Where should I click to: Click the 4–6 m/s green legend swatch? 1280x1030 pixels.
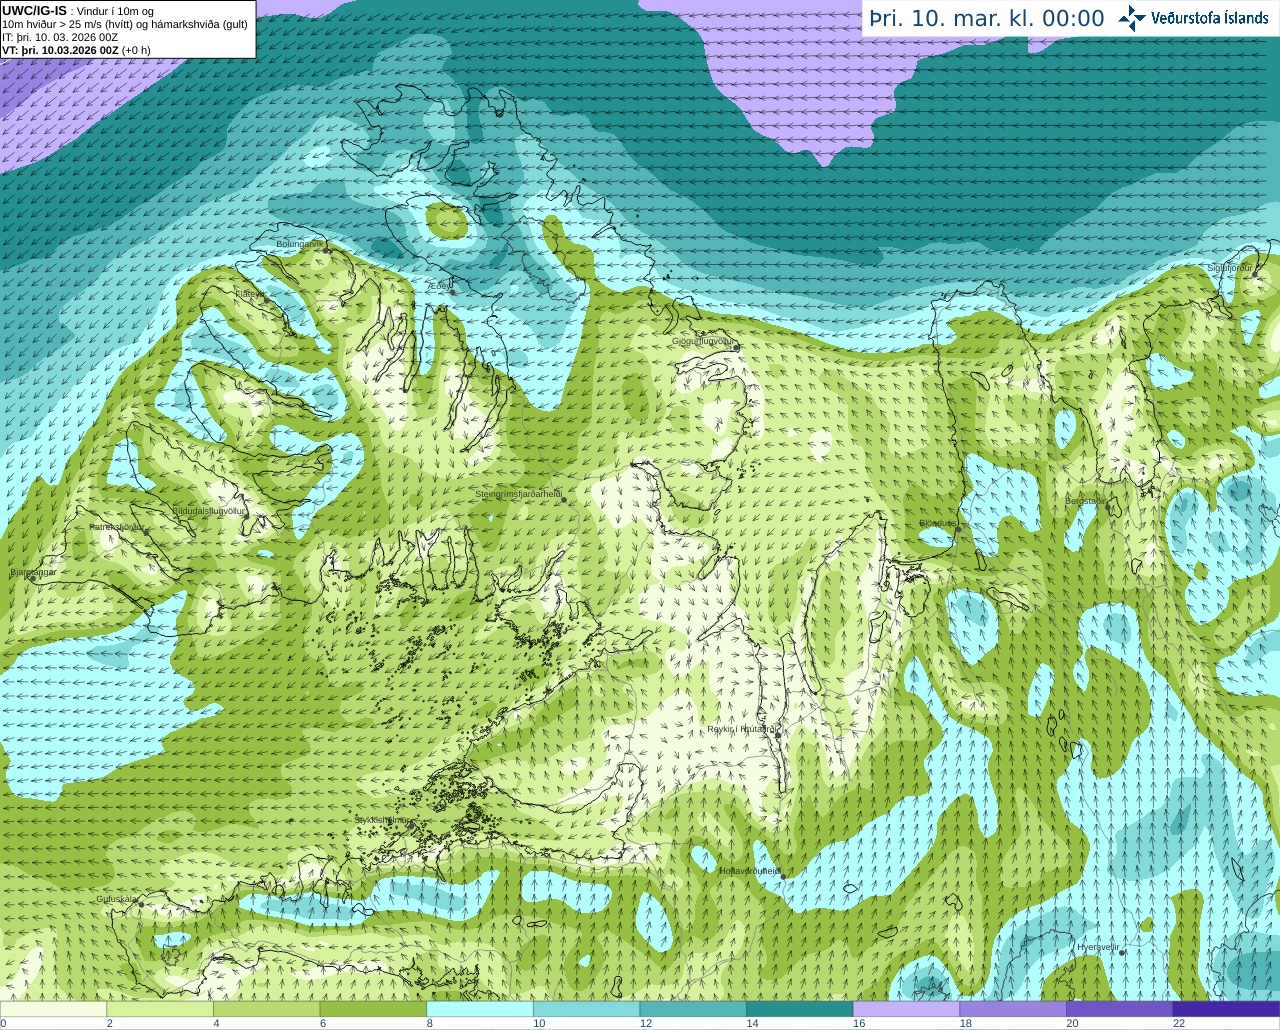pos(266,1009)
